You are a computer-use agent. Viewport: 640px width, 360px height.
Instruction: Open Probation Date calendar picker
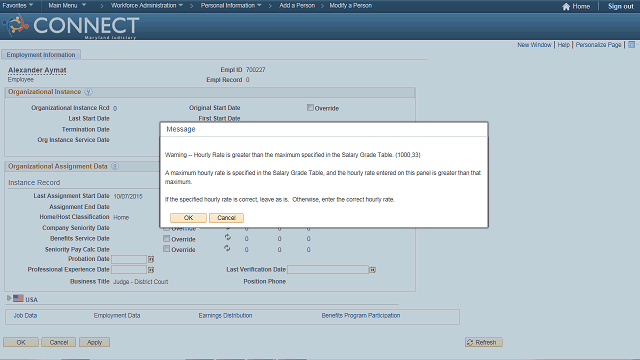(x=151, y=259)
